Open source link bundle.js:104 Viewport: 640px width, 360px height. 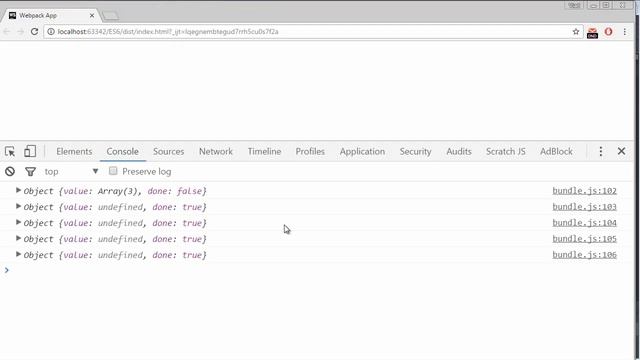[x=584, y=222]
